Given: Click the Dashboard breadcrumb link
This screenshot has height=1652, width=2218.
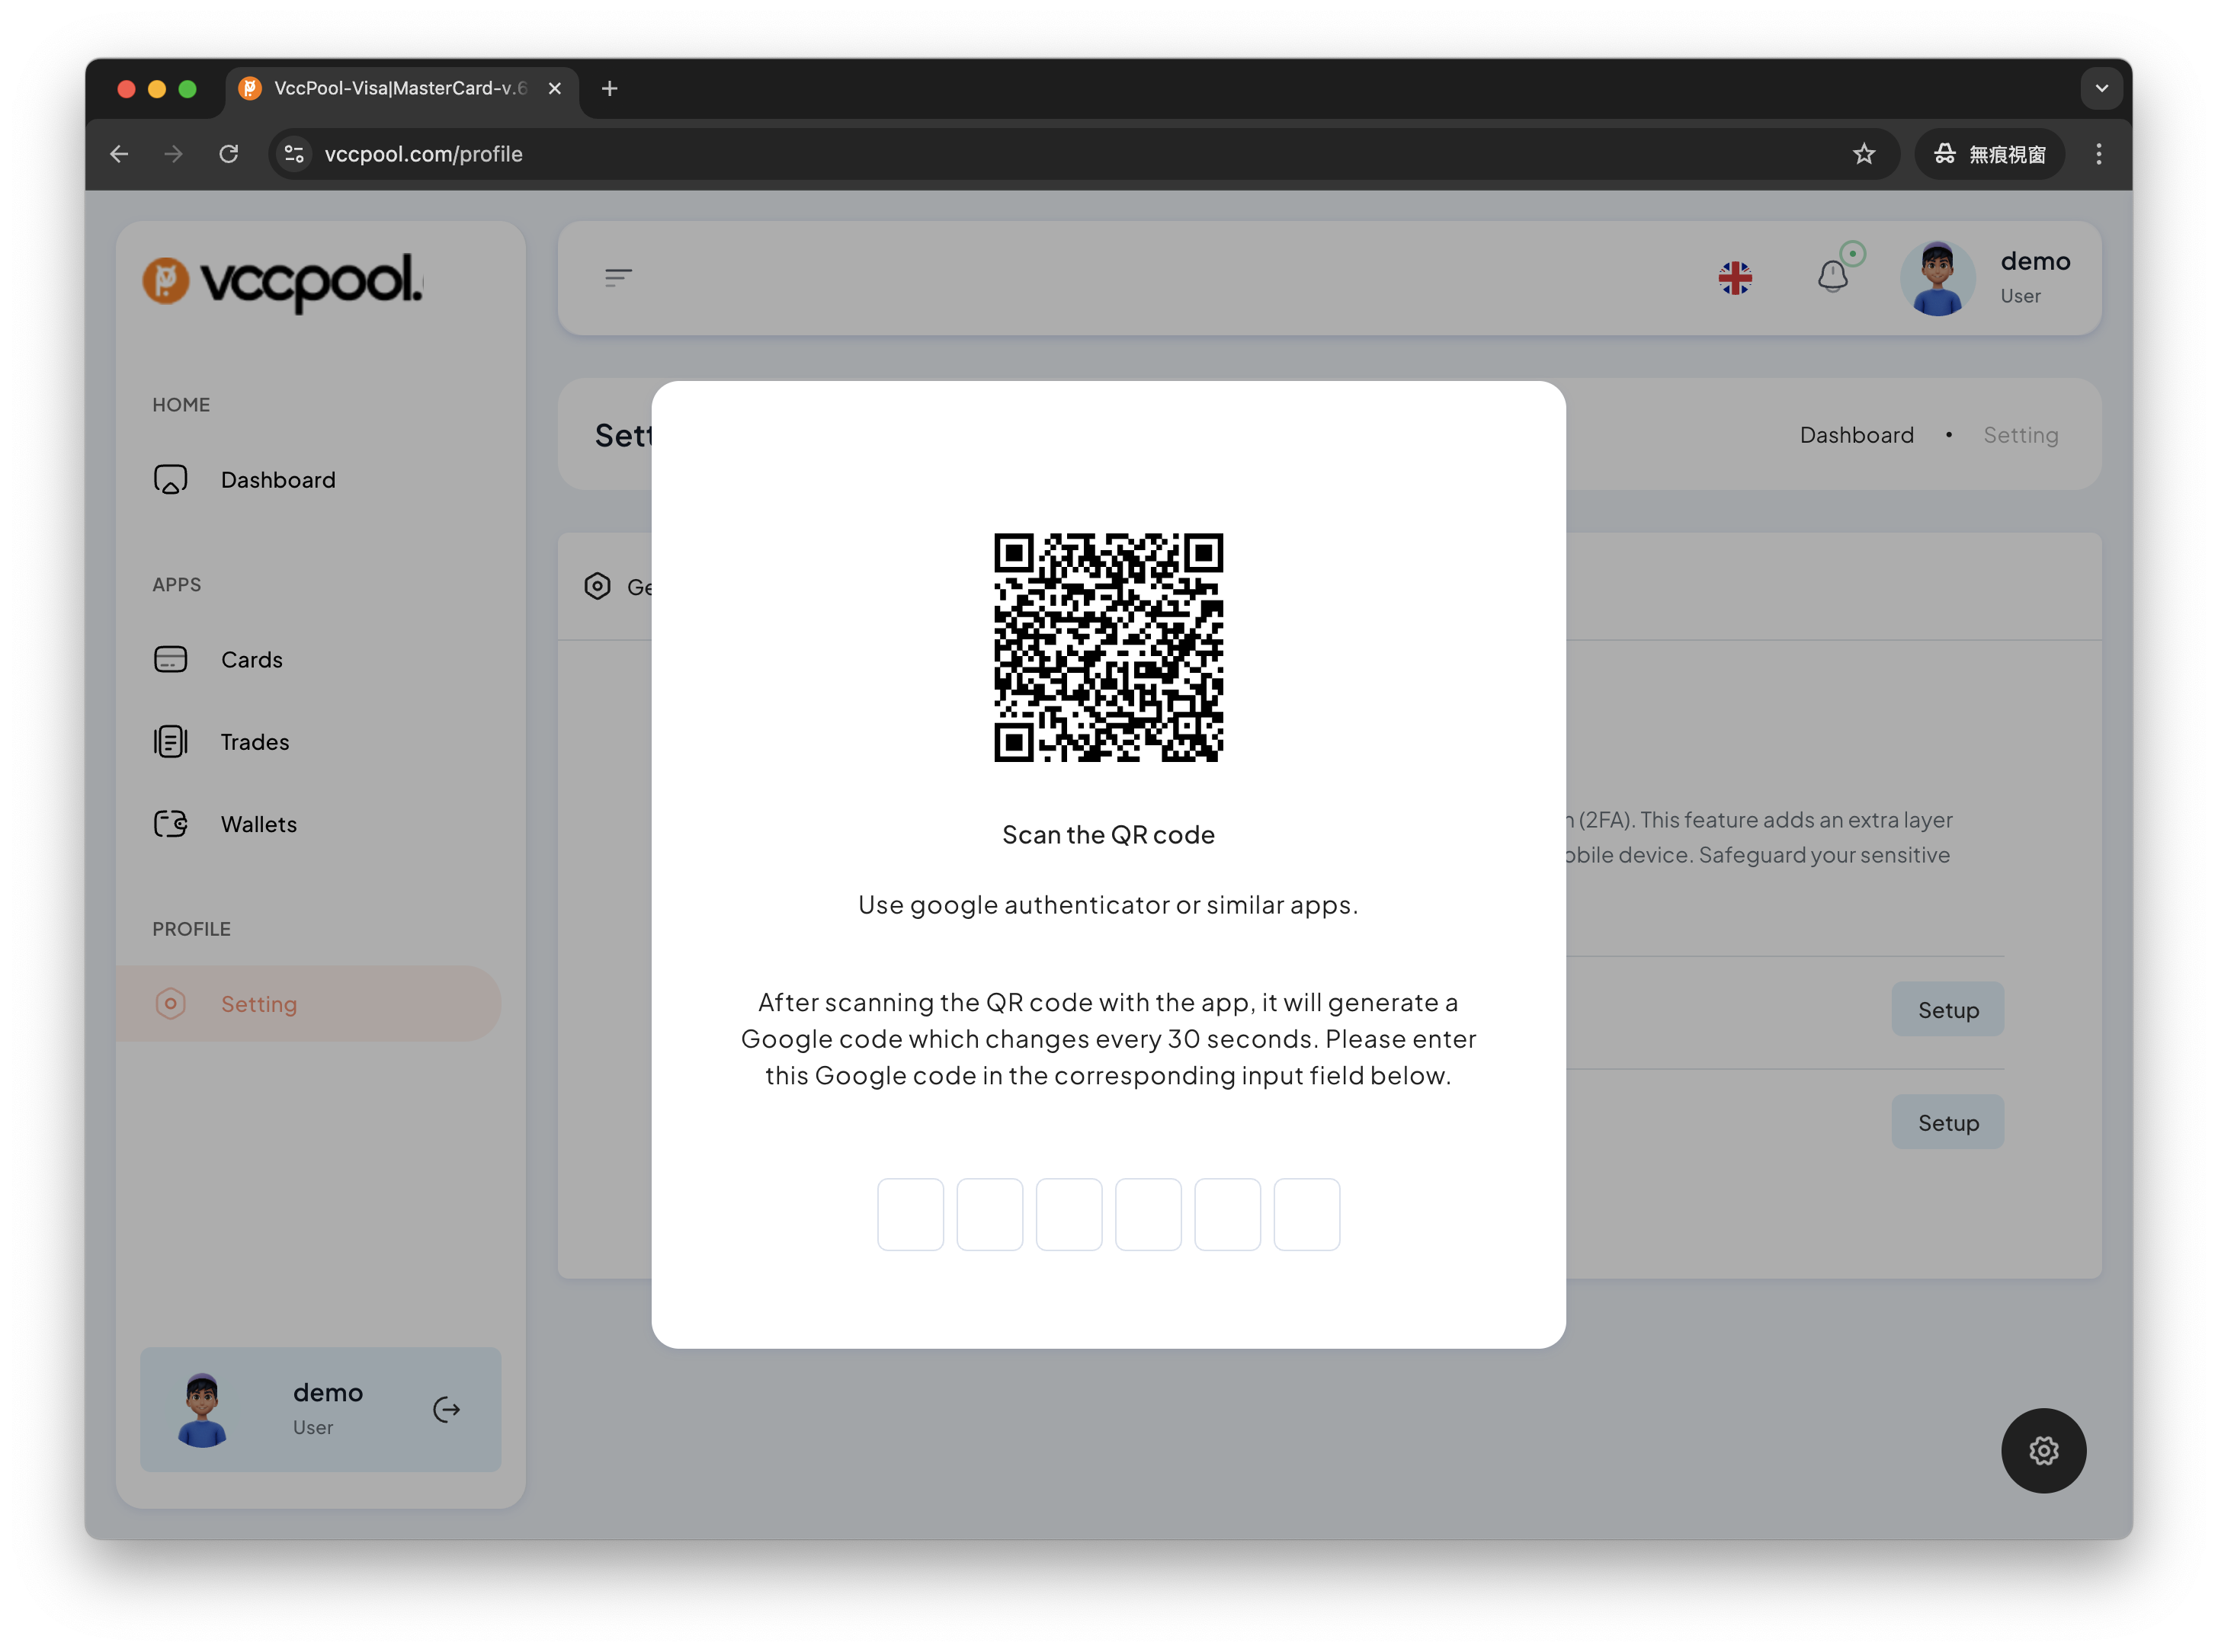Looking at the screenshot, I should click(x=1856, y=435).
